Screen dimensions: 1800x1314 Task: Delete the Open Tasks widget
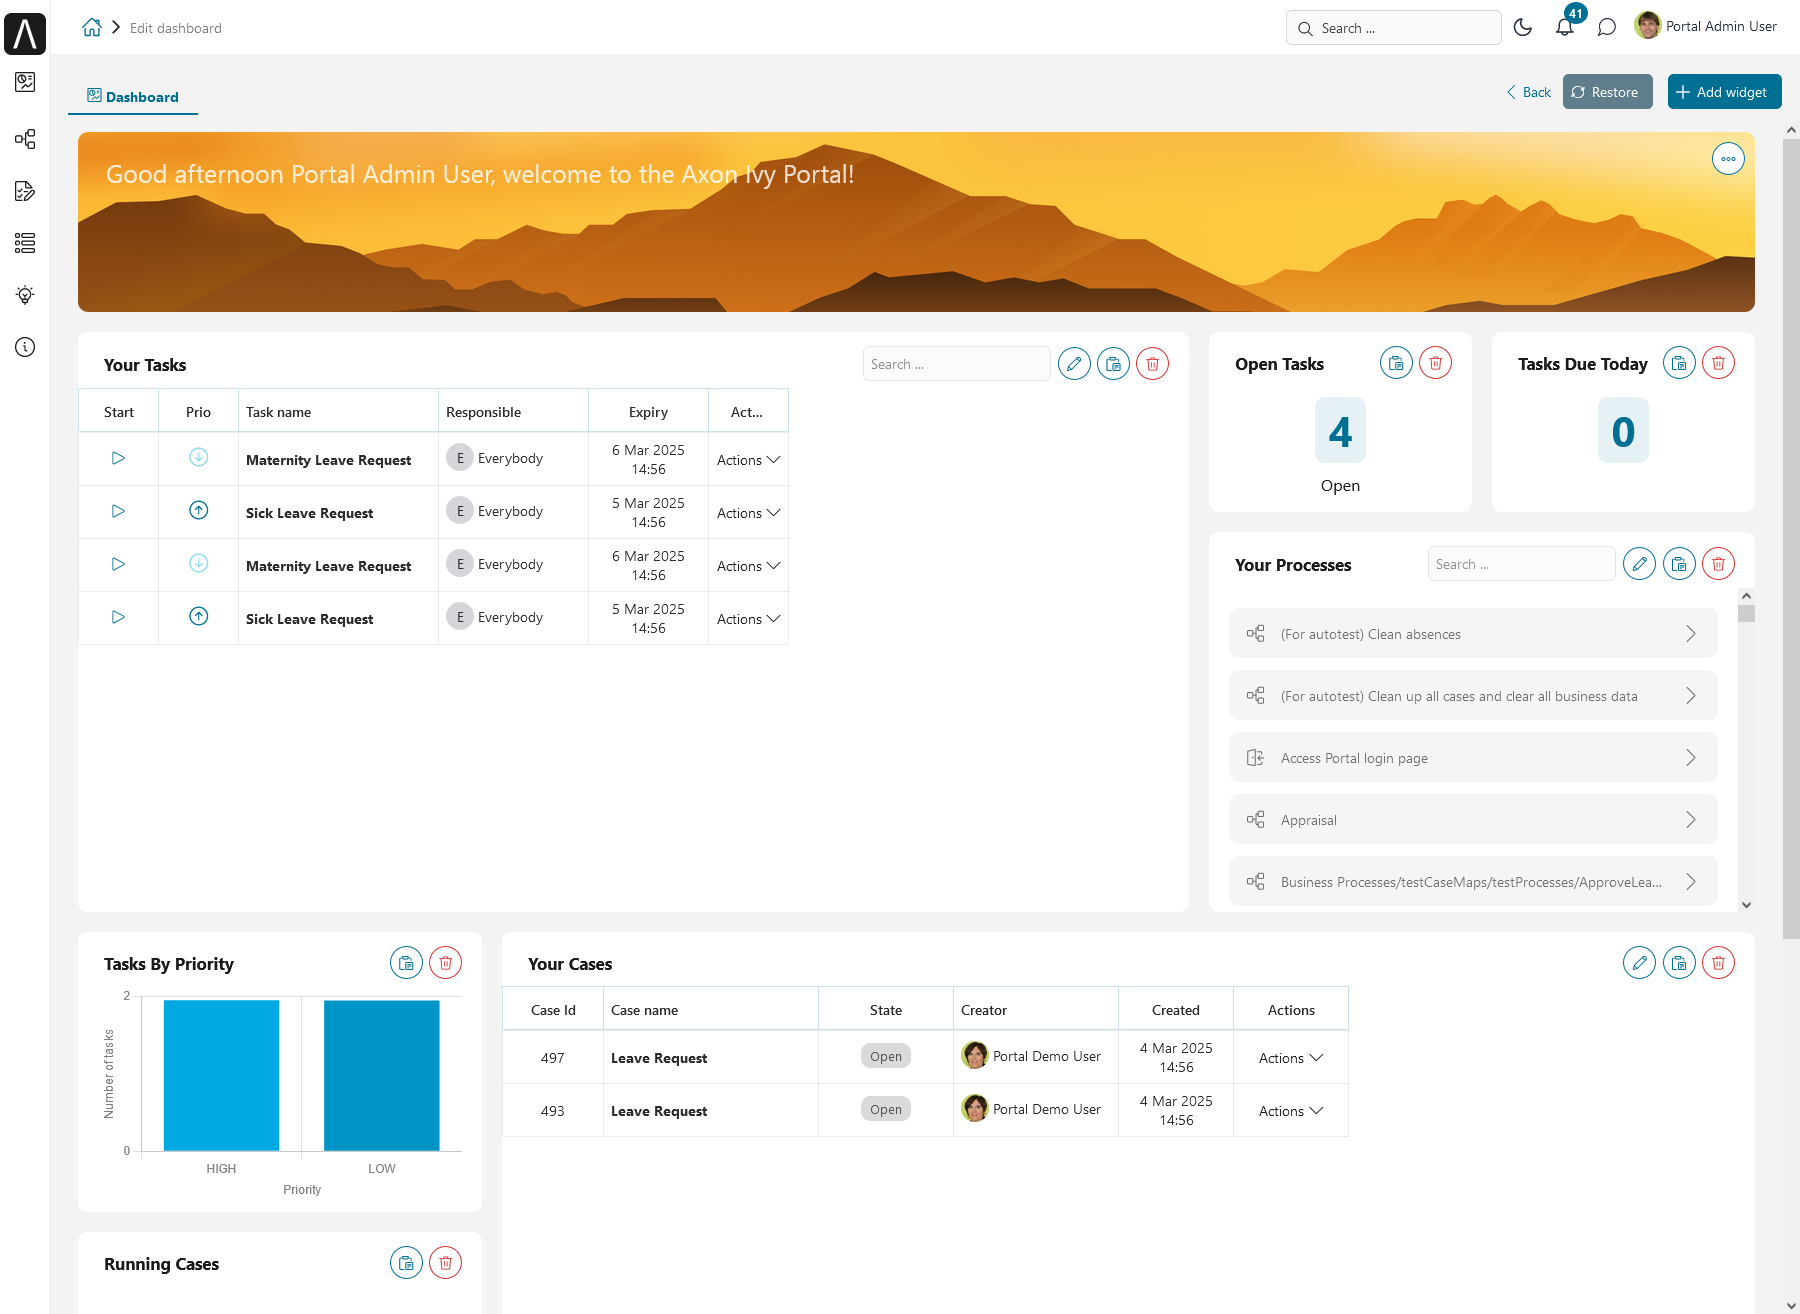(1435, 363)
